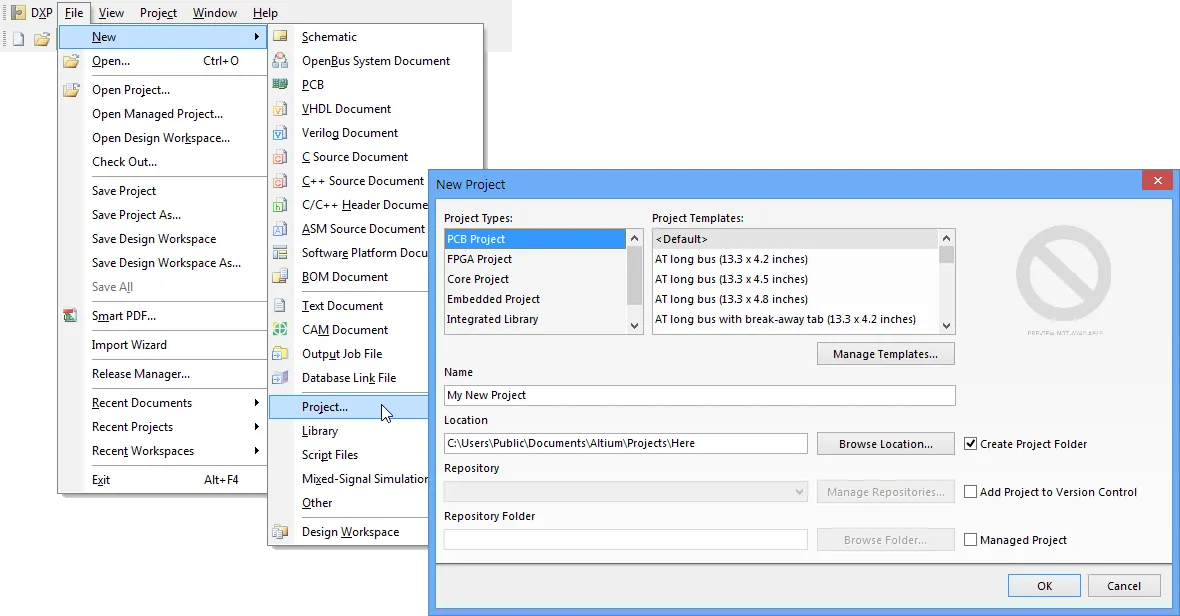Expand the Recent Projects submenu
The width and height of the screenshot is (1180, 616).
[x=257, y=426]
